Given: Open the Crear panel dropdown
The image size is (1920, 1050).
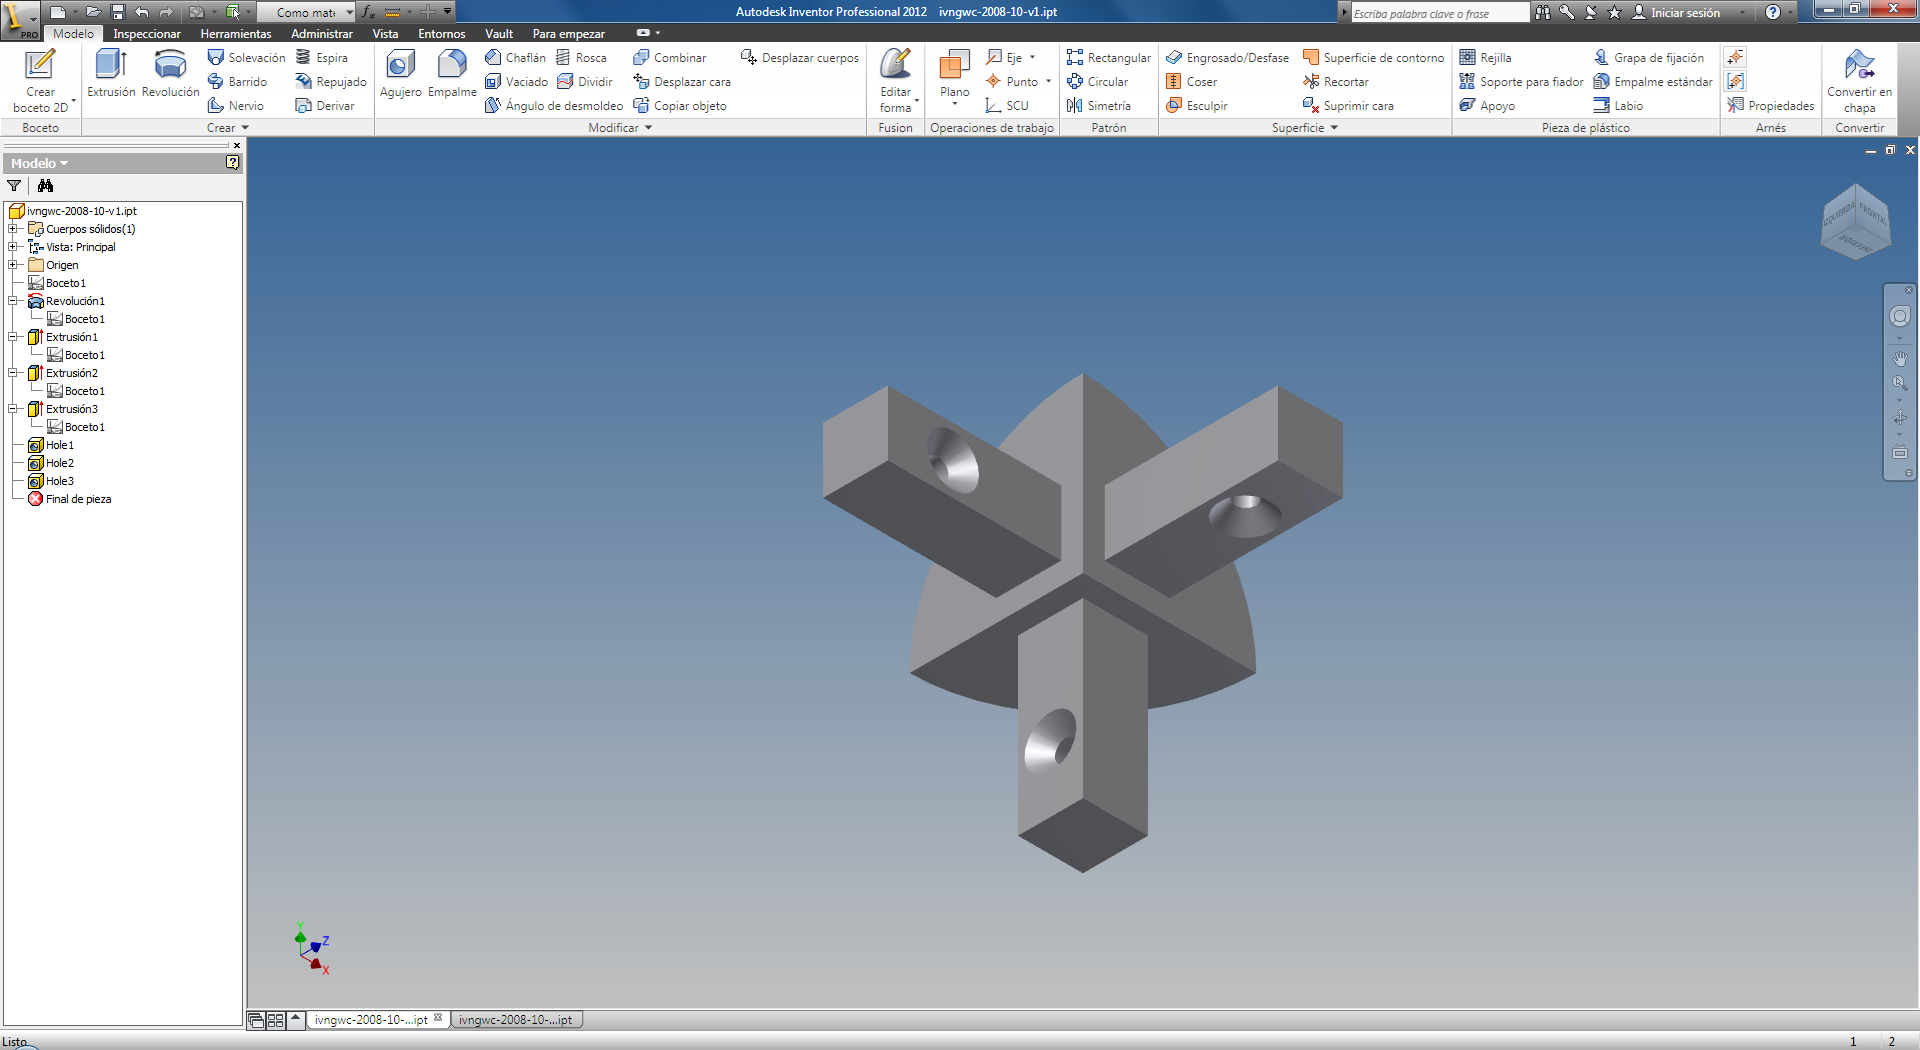Looking at the screenshot, I should point(228,128).
